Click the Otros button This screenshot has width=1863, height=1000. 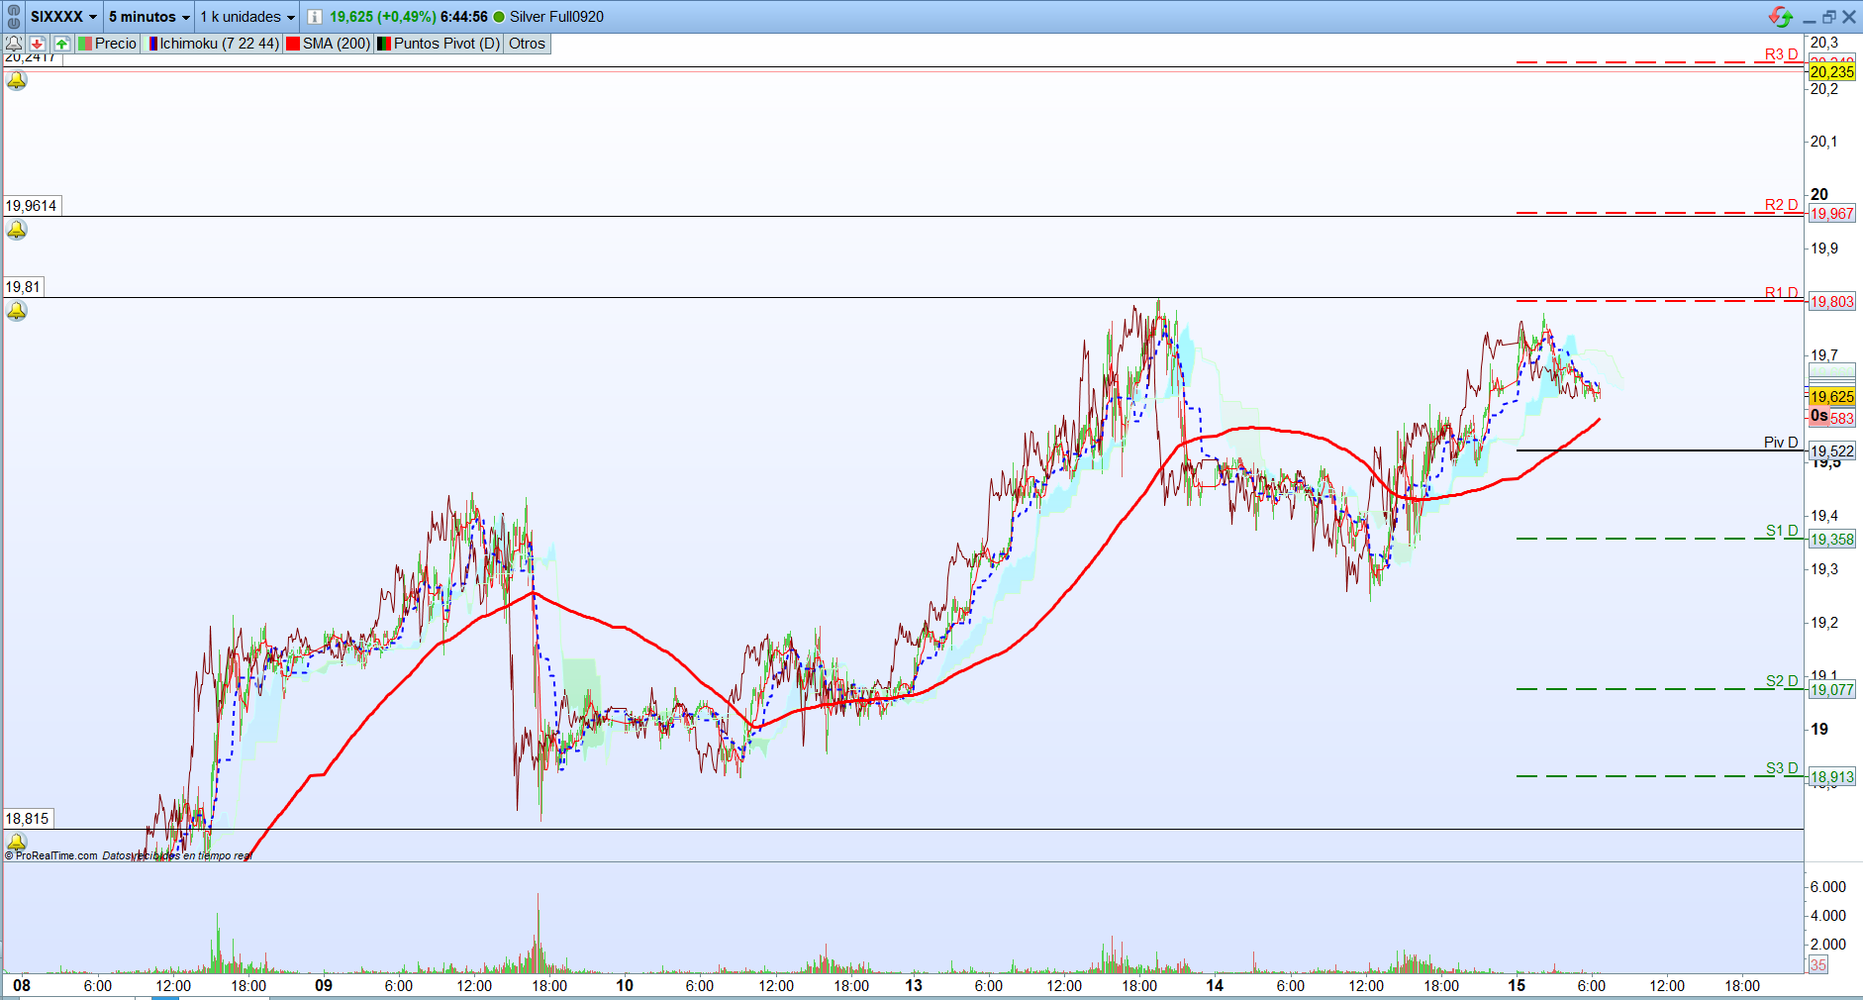coord(527,44)
